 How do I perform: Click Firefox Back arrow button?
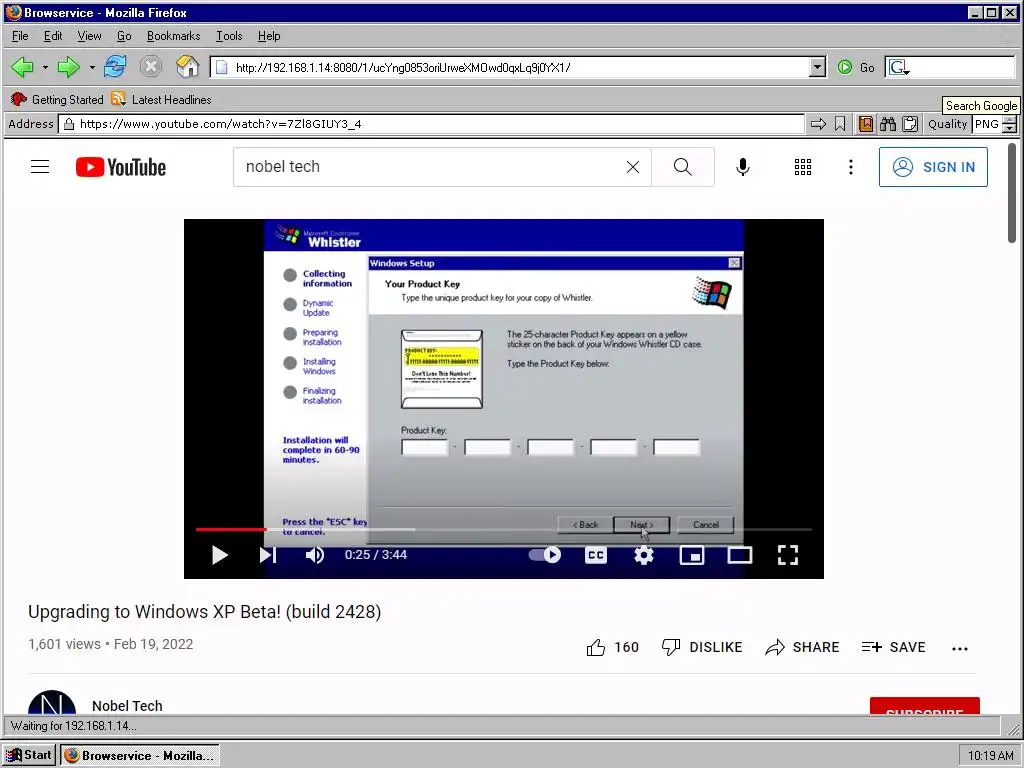(x=23, y=67)
